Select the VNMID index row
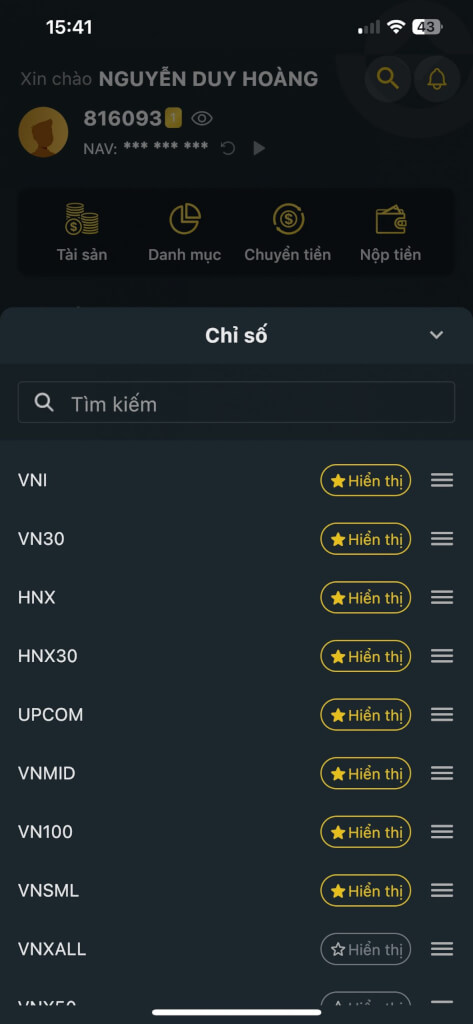The width and height of the screenshot is (473, 1024). tap(236, 773)
